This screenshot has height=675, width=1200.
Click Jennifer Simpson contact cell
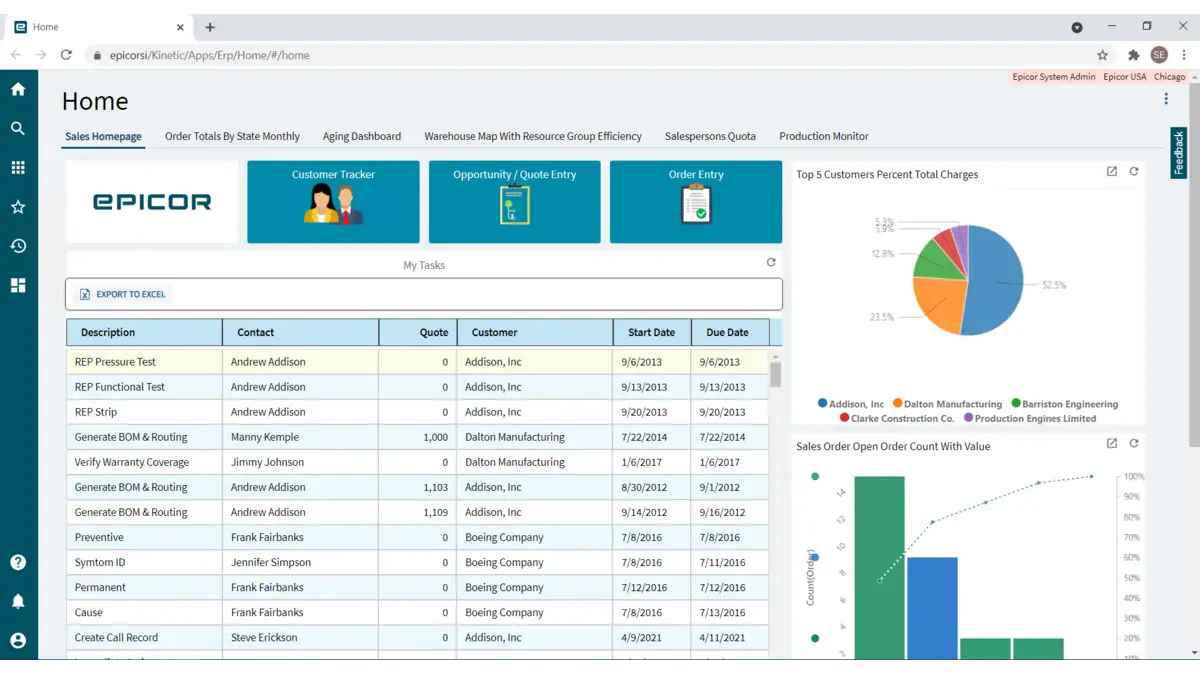(x=301, y=562)
